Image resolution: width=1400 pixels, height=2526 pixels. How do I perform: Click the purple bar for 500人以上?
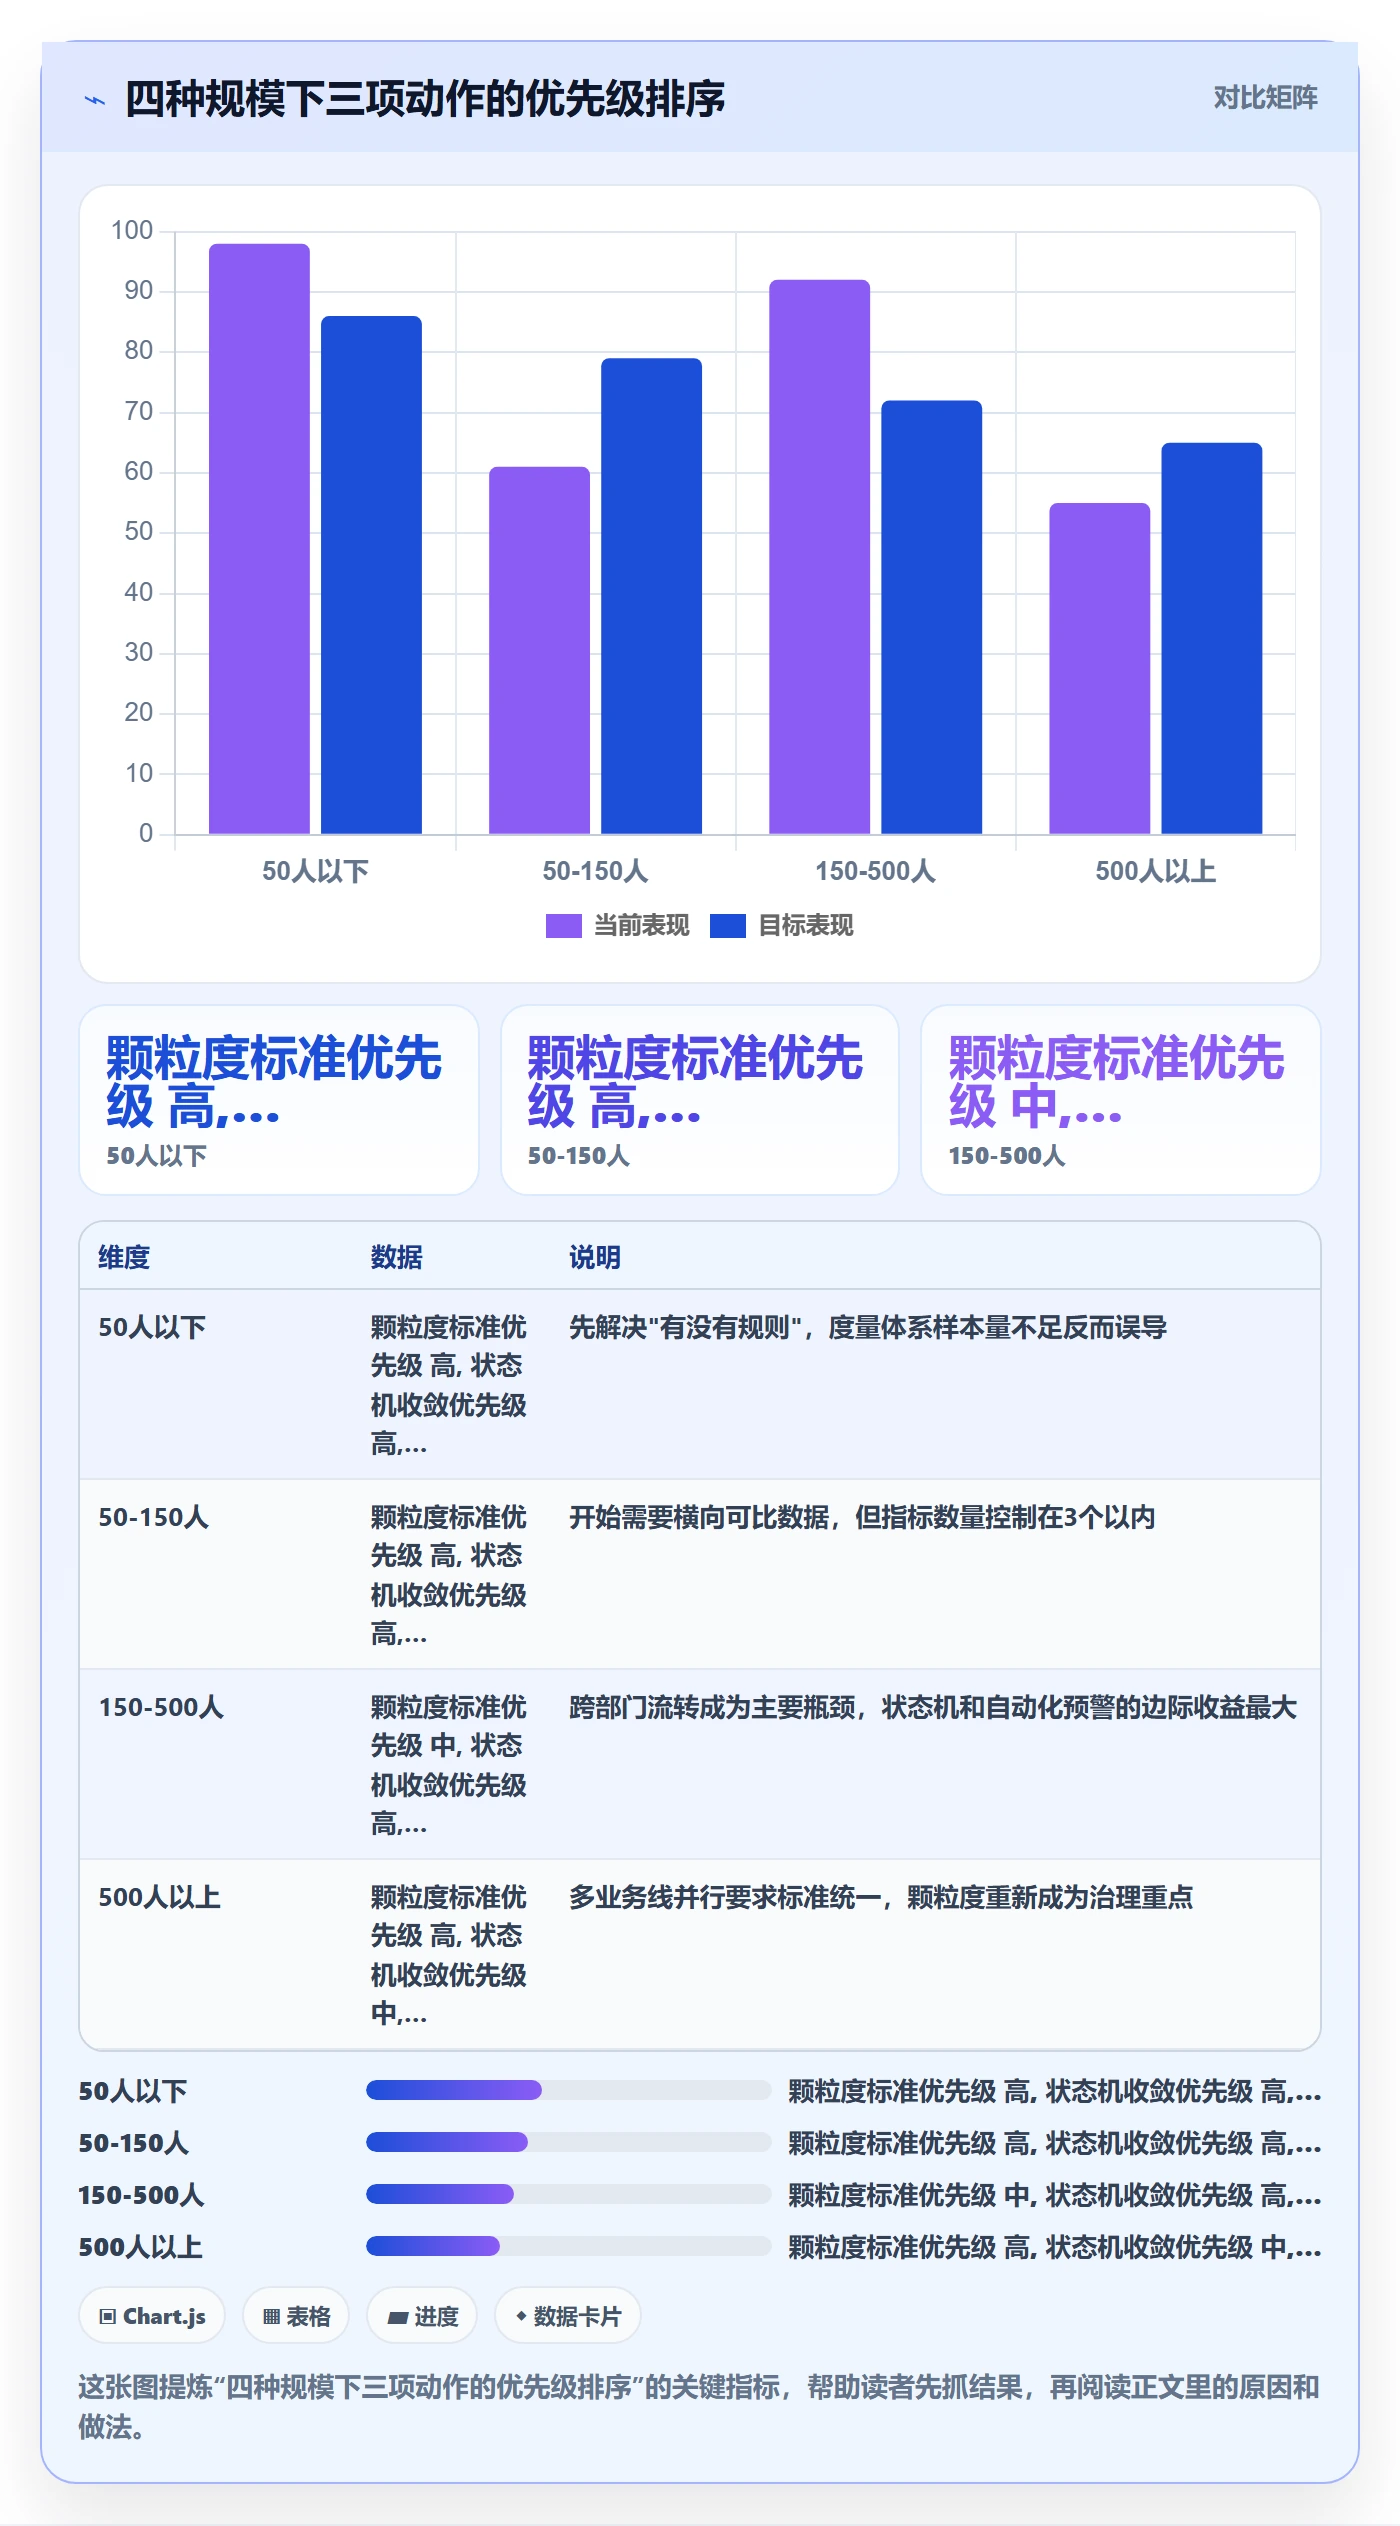[x=1099, y=668]
